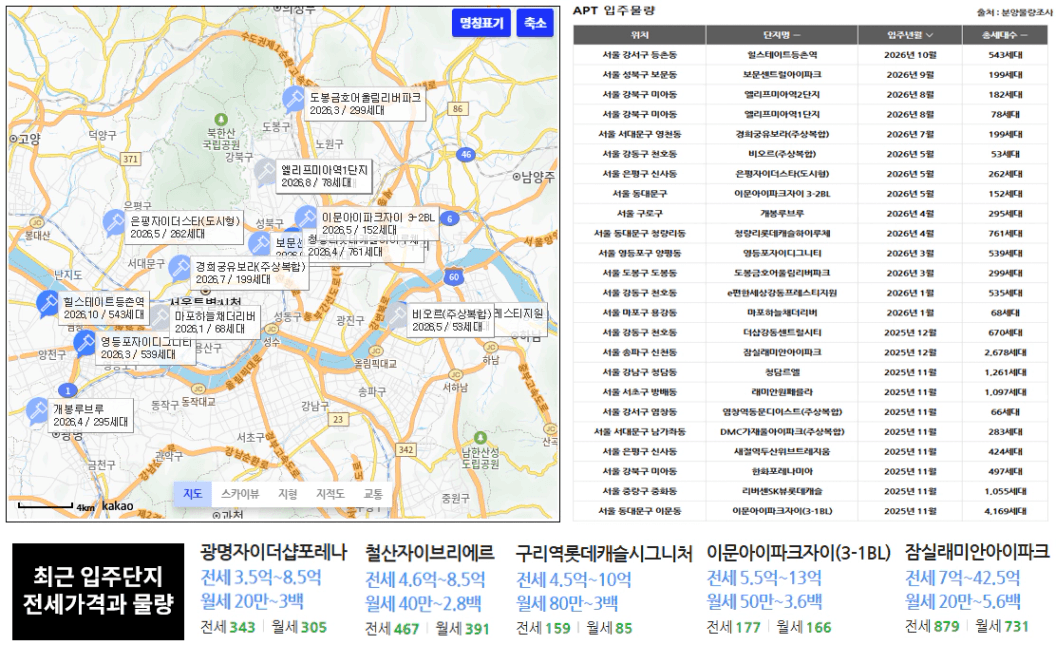Turn on the 지적도 cadastral overlay
Screen dimensions: 1056x645
coord(331,494)
